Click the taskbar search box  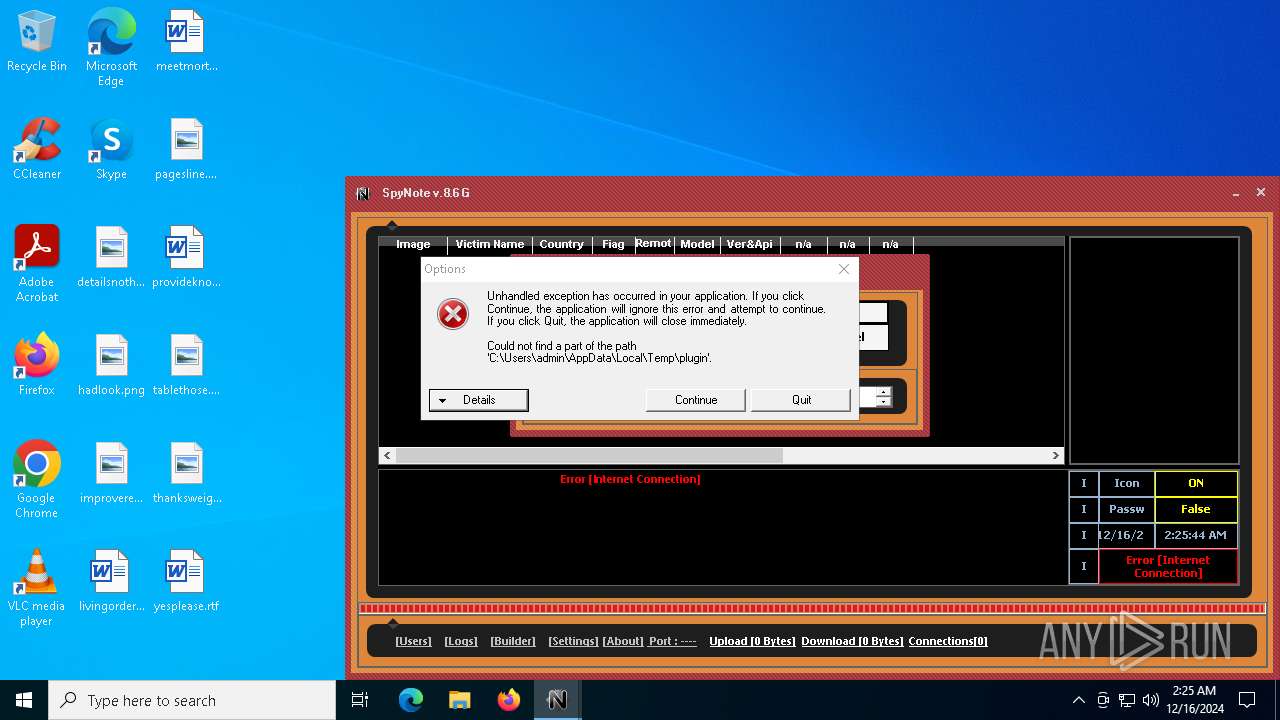pos(192,700)
